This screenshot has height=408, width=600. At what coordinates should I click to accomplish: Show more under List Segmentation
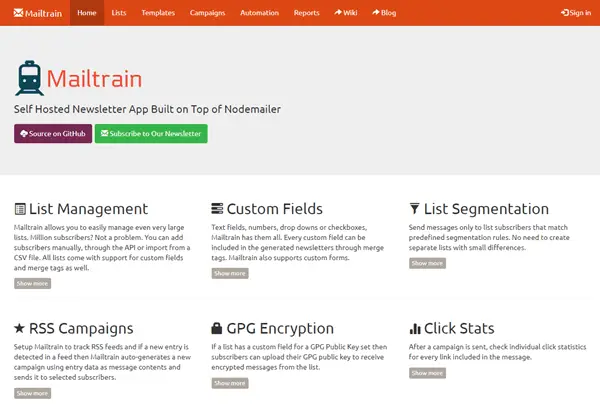(x=427, y=263)
